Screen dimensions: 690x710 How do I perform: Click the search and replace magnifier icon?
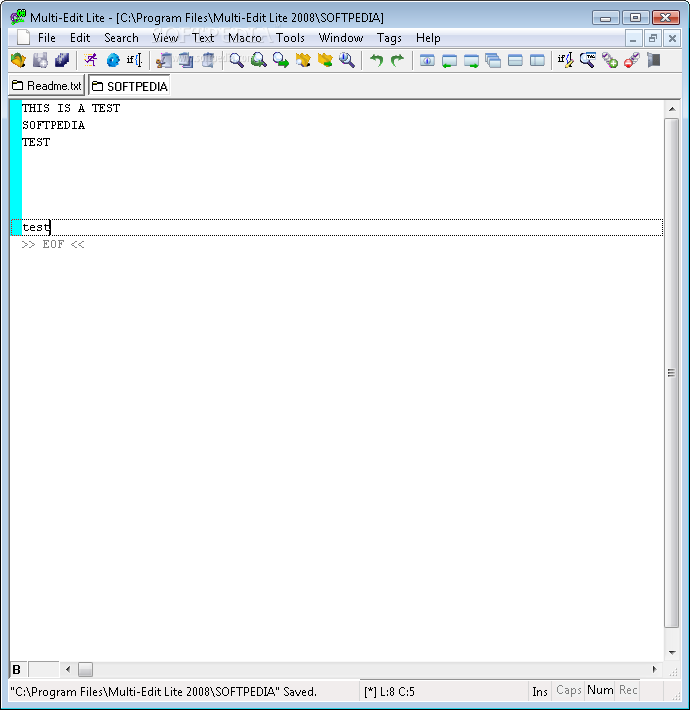click(x=259, y=60)
